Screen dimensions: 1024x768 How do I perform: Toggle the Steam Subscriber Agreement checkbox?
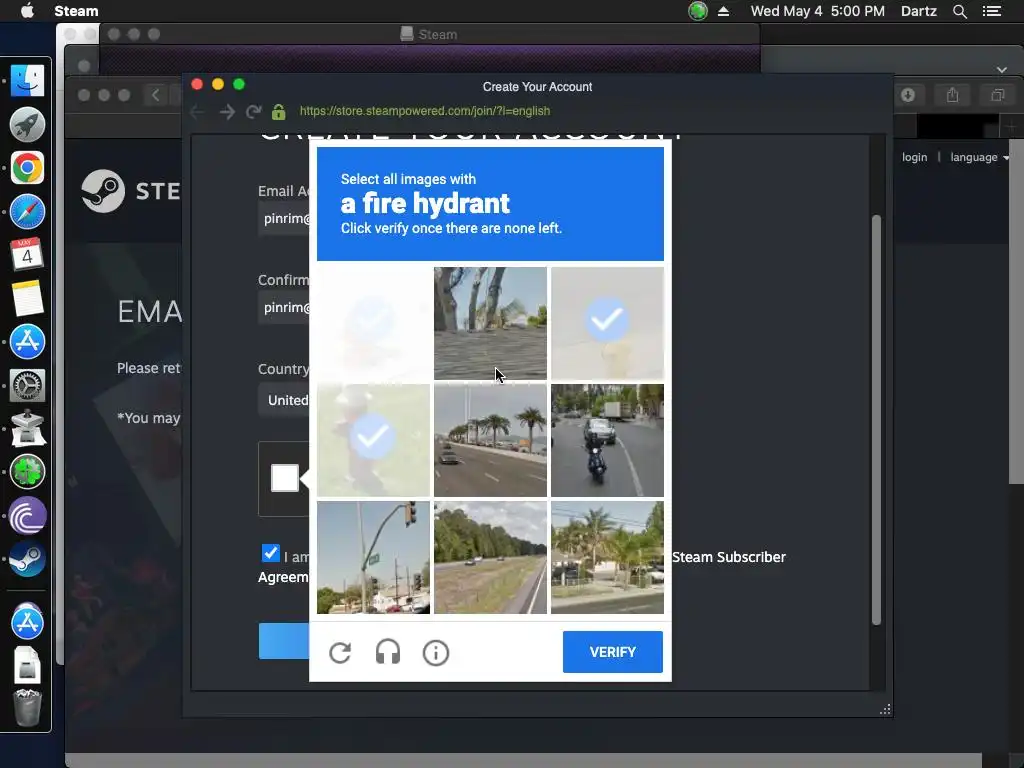click(x=270, y=553)
